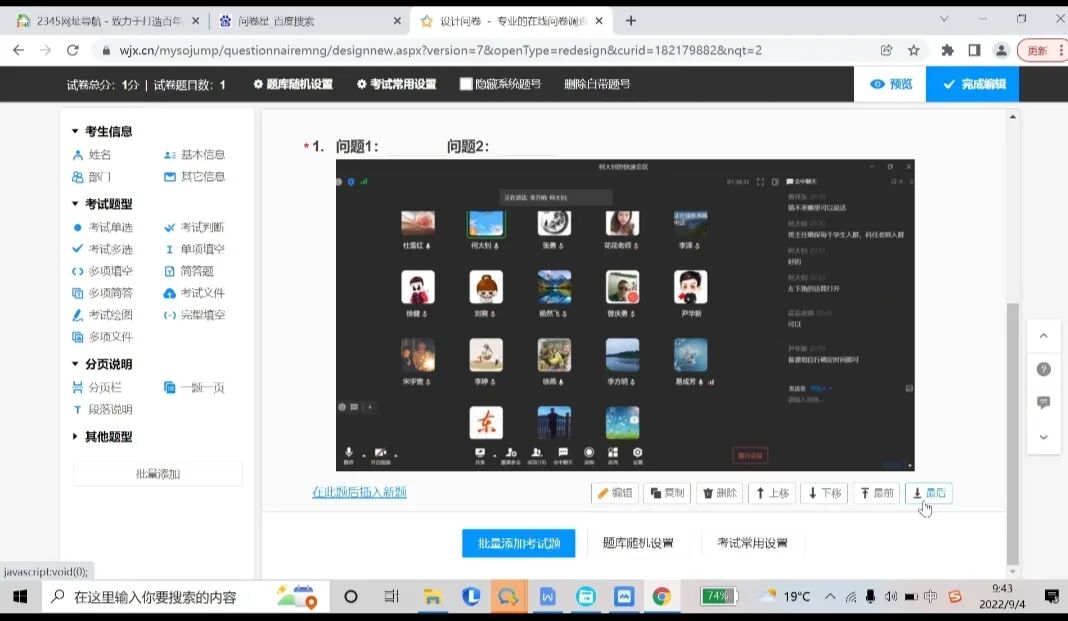Image resolution: width=1068 pixels, height=621 pixels.
Task: Insert a 简答题 short-answer question
Action: pyautogui.click(x=197, y=270)
